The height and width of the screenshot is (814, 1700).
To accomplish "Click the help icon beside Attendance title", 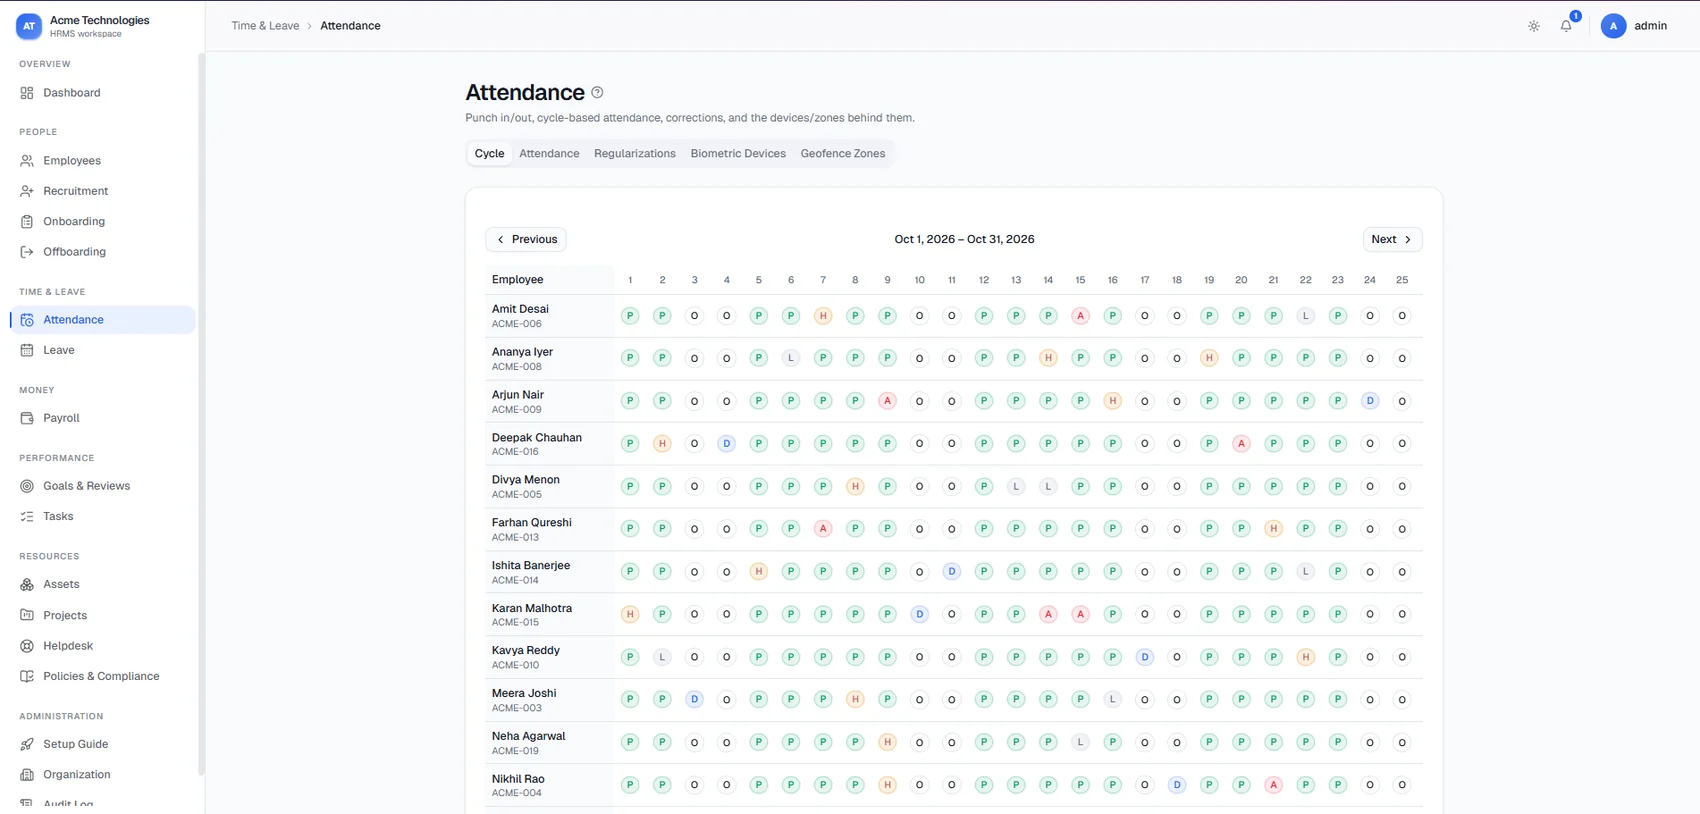I will click(x=597, y=92).
